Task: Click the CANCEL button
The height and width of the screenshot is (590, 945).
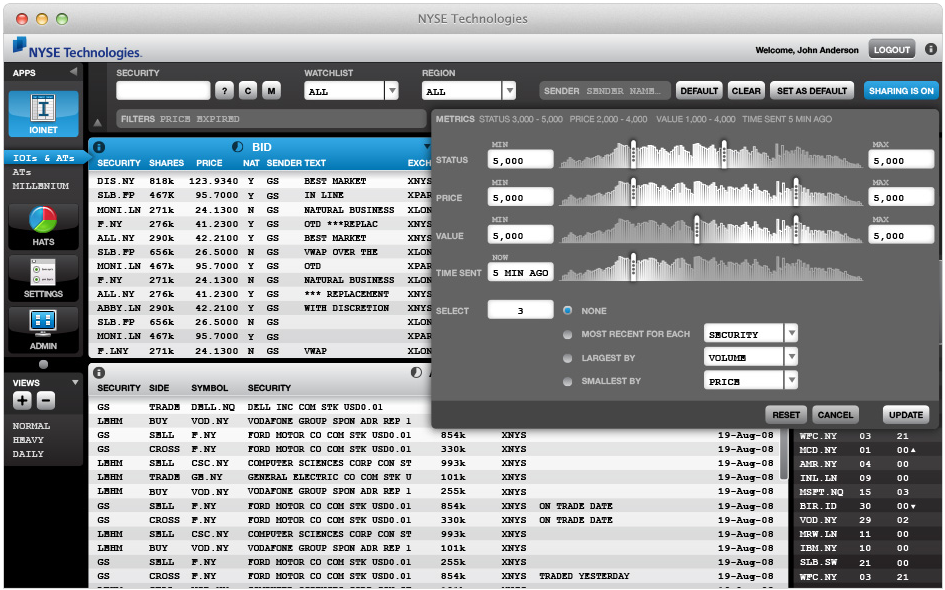Action: pyautogui.click(x=835, y=415)
